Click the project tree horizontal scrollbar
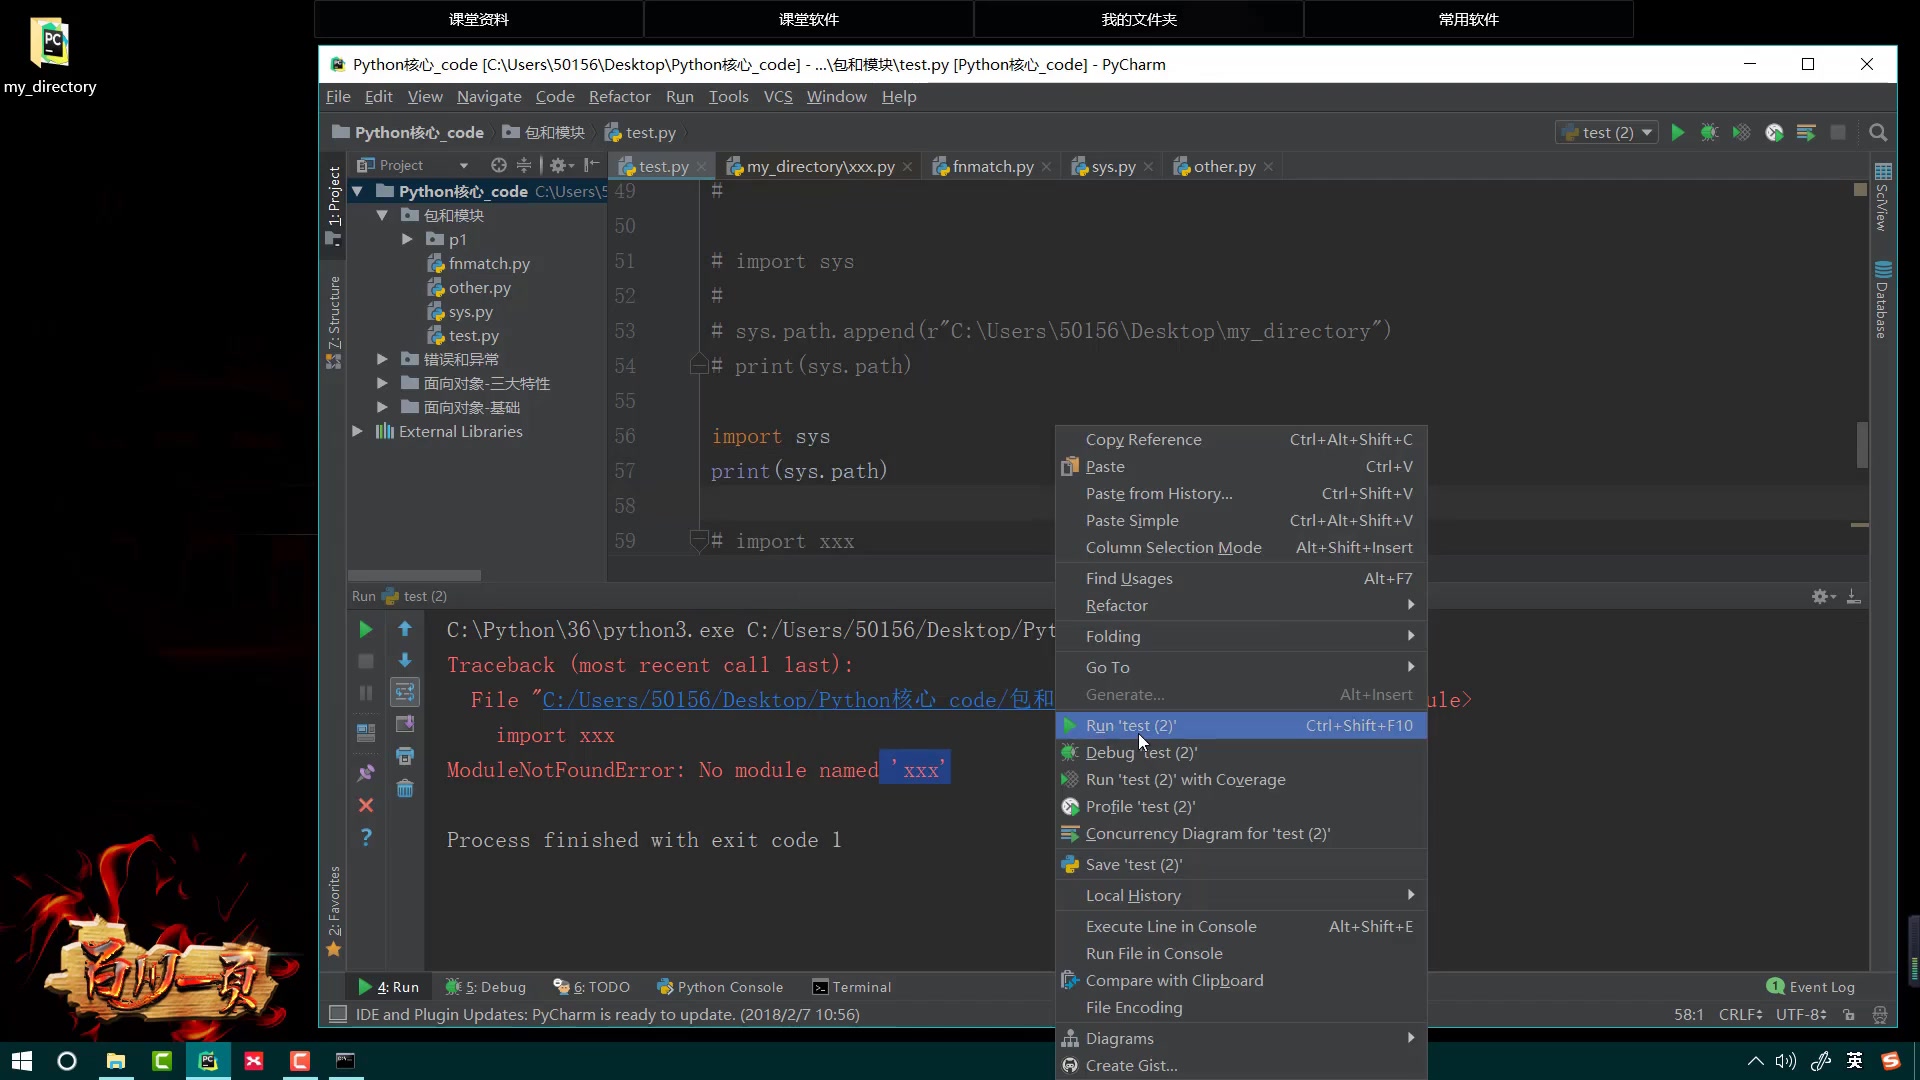 [414, 575]
